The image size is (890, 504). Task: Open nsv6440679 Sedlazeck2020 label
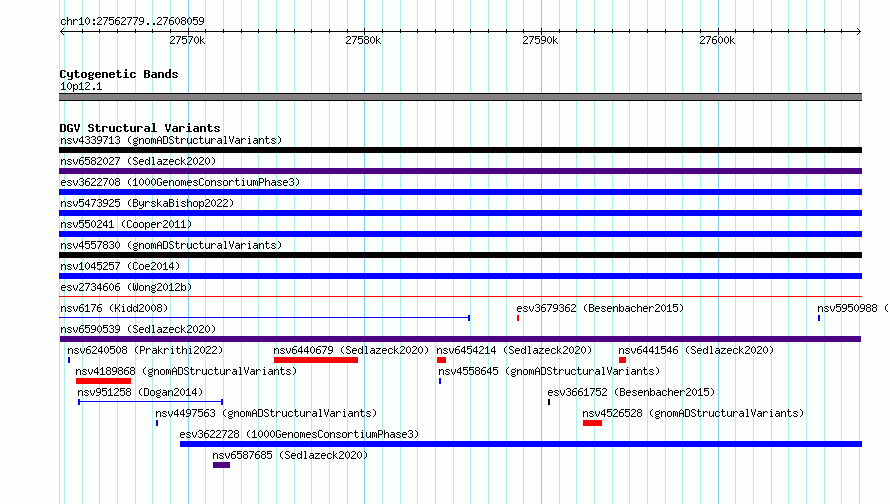click(351, 350)
